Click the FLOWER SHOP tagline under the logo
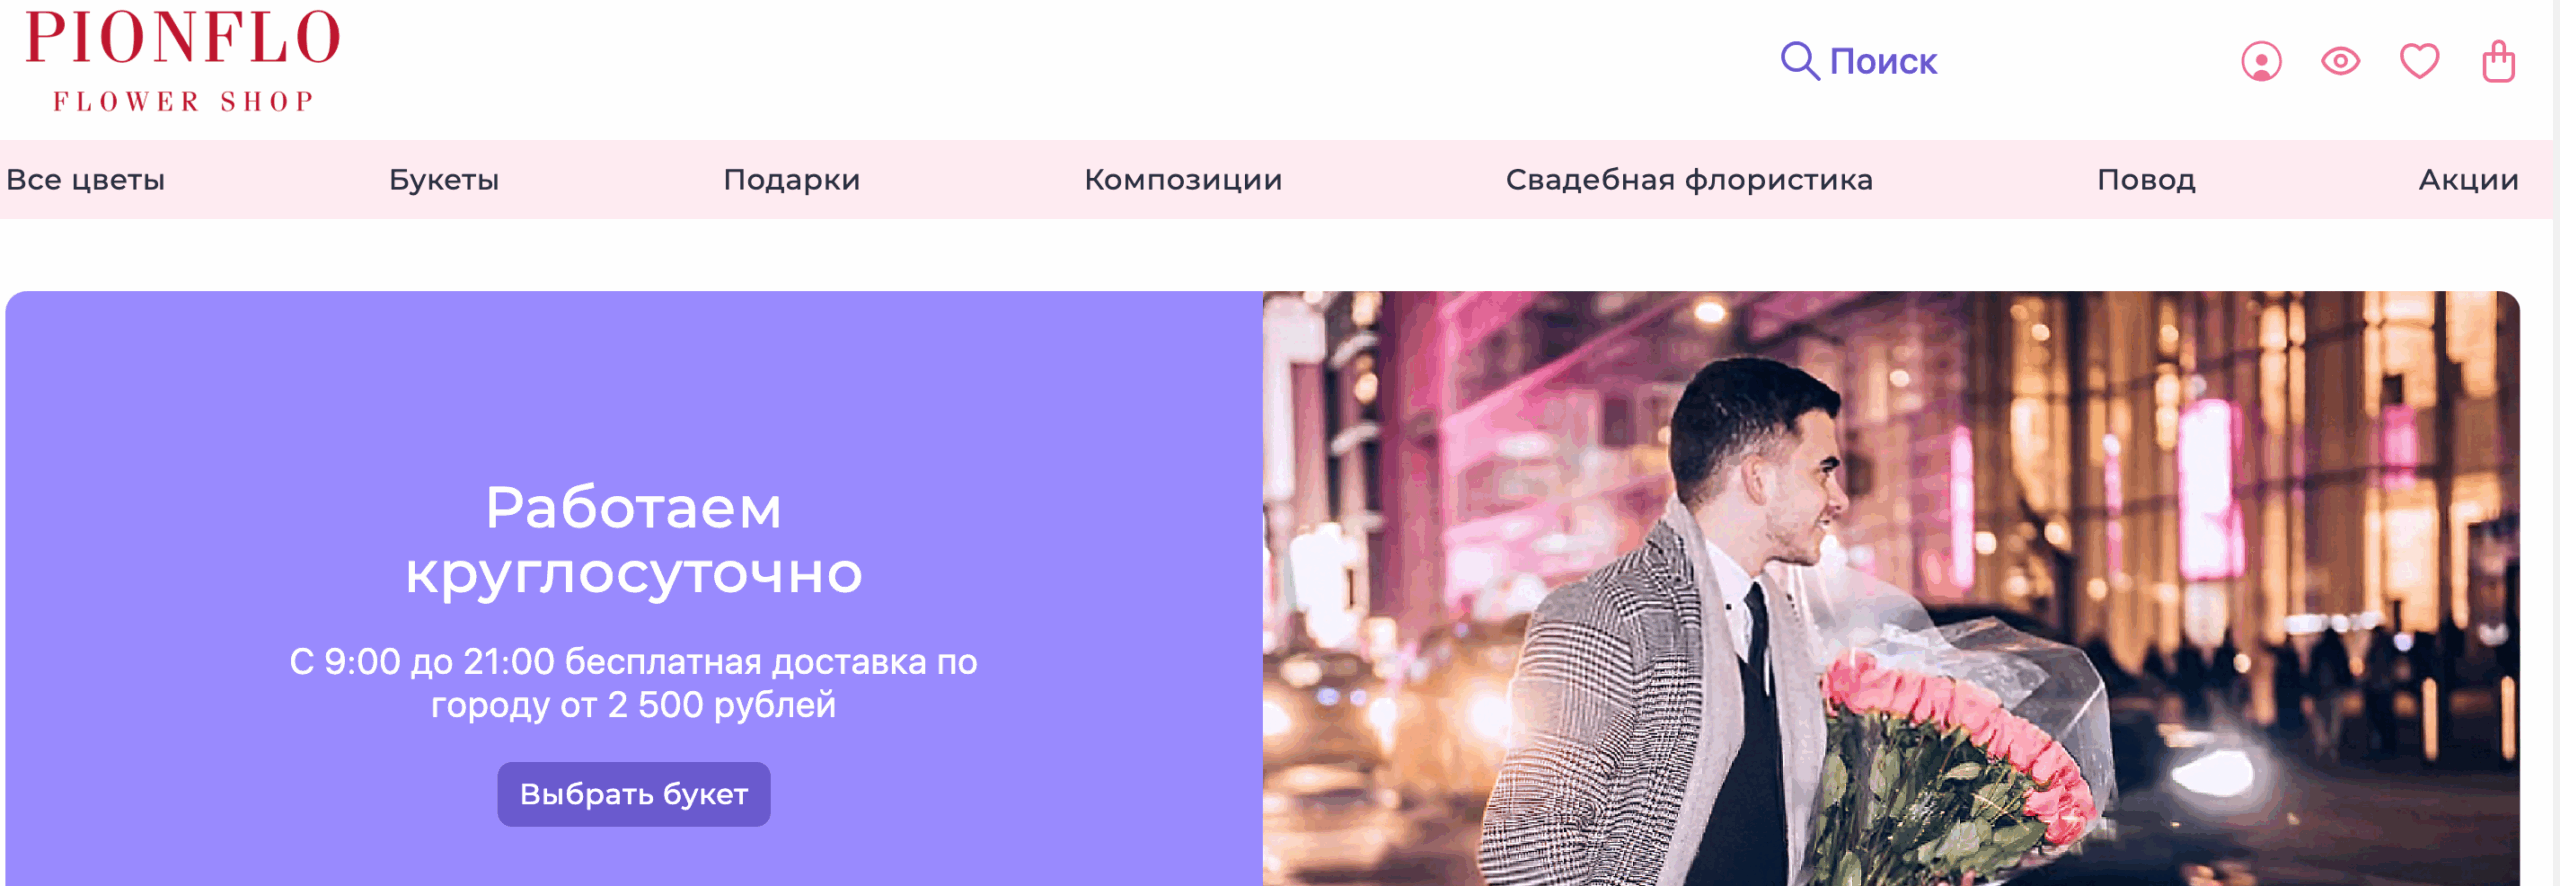The height and width of the screenshot is (886, 2560). click(183, 101)
